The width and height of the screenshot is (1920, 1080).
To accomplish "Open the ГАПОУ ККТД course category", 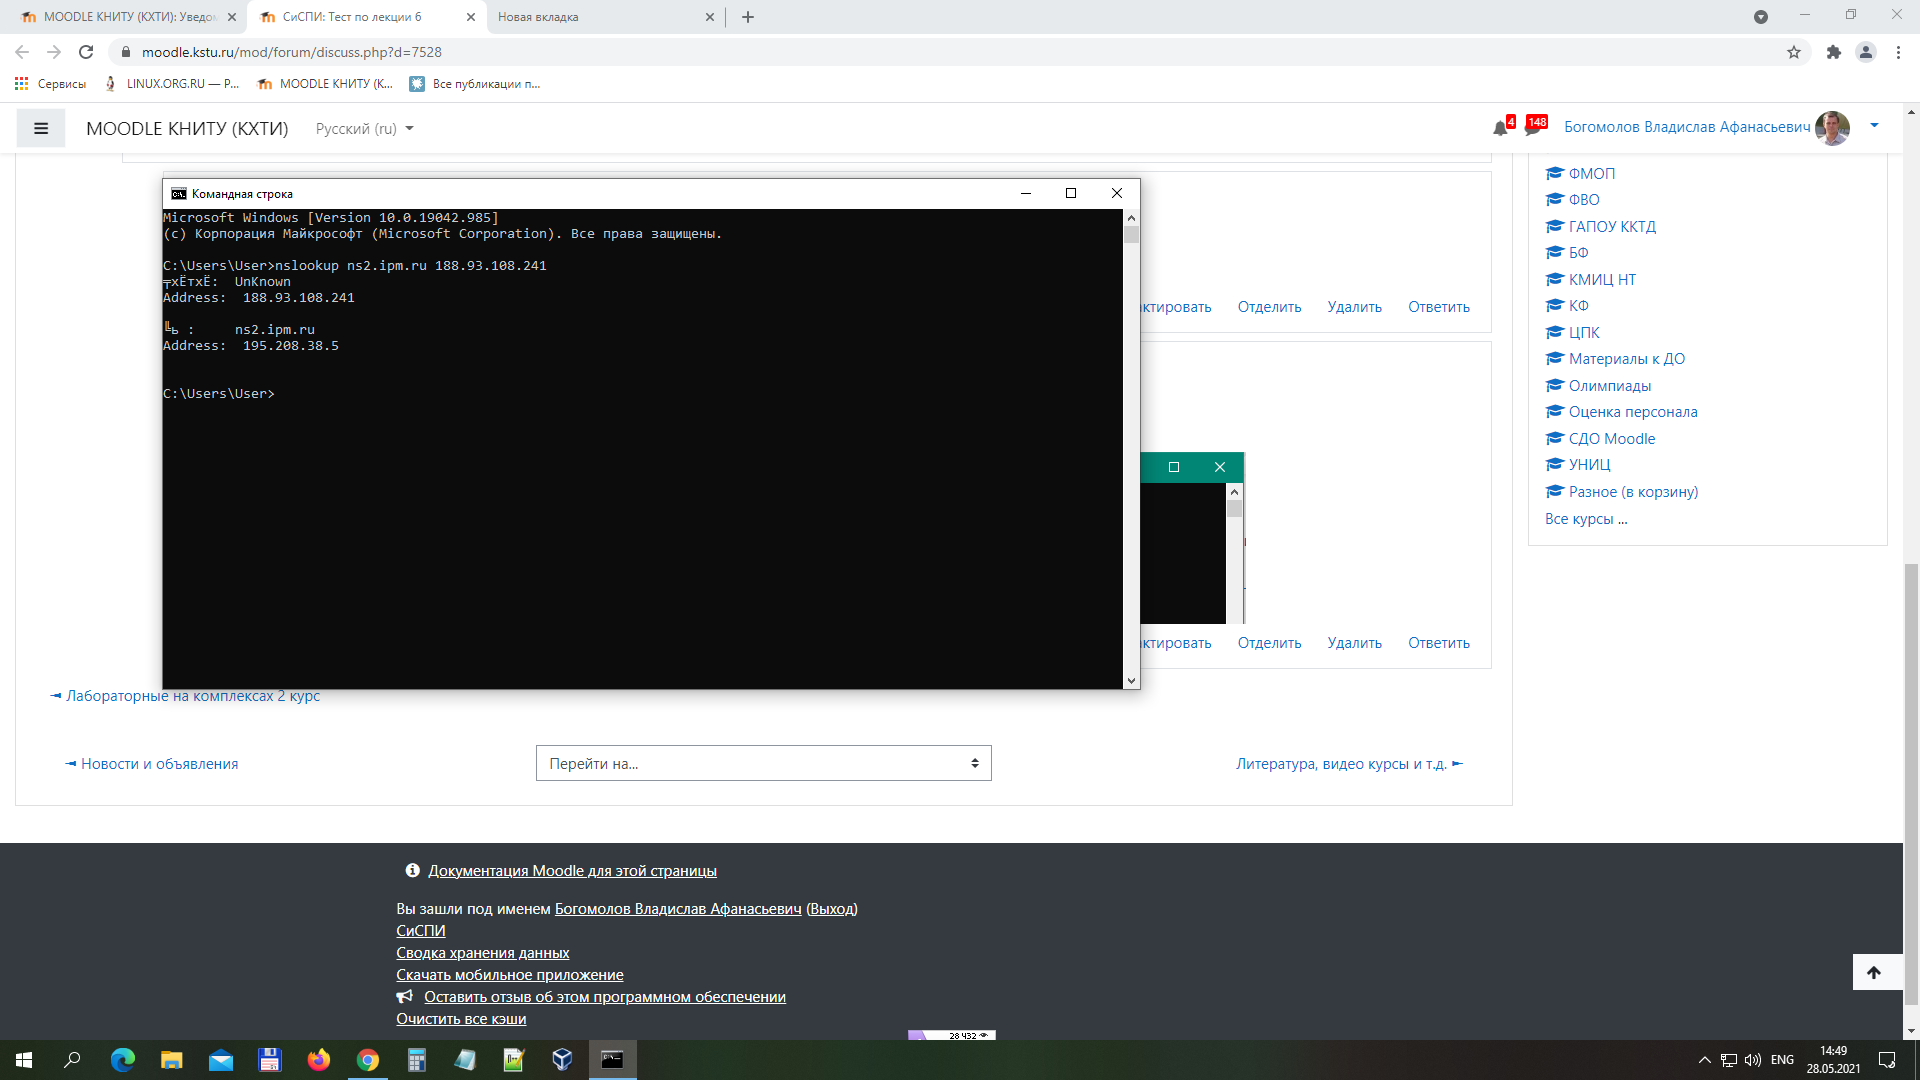I will point(1612,227).
